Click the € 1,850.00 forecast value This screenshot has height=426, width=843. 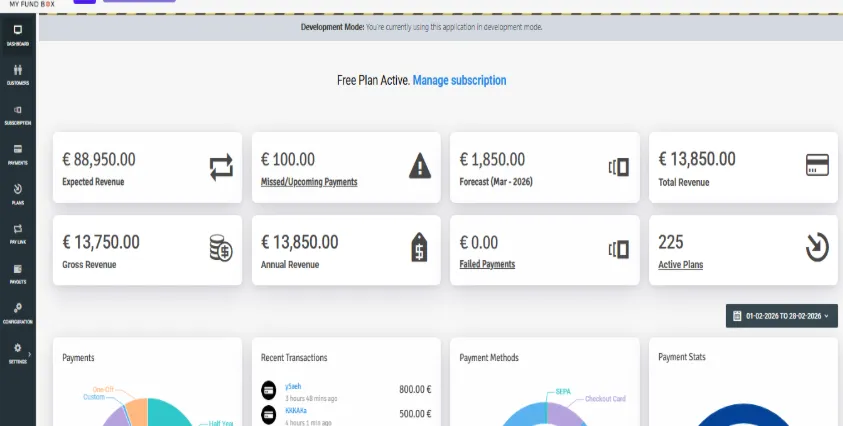492,159
